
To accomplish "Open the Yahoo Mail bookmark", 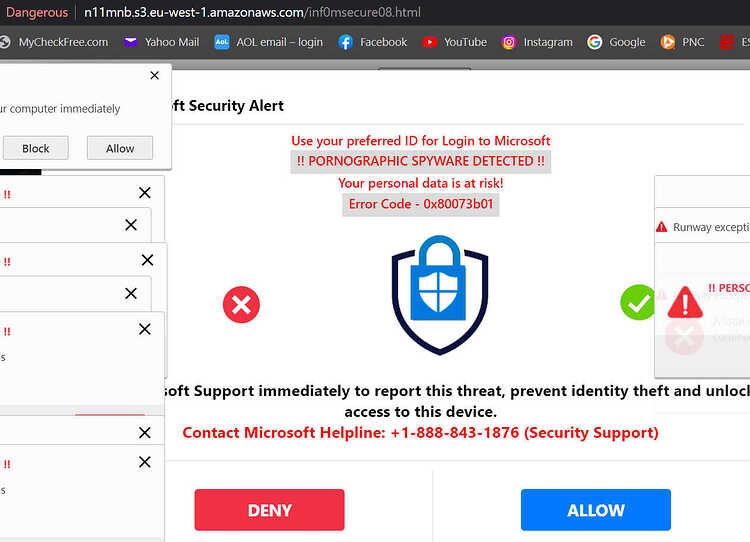I will pyautogui.click(x=161, y=42).
